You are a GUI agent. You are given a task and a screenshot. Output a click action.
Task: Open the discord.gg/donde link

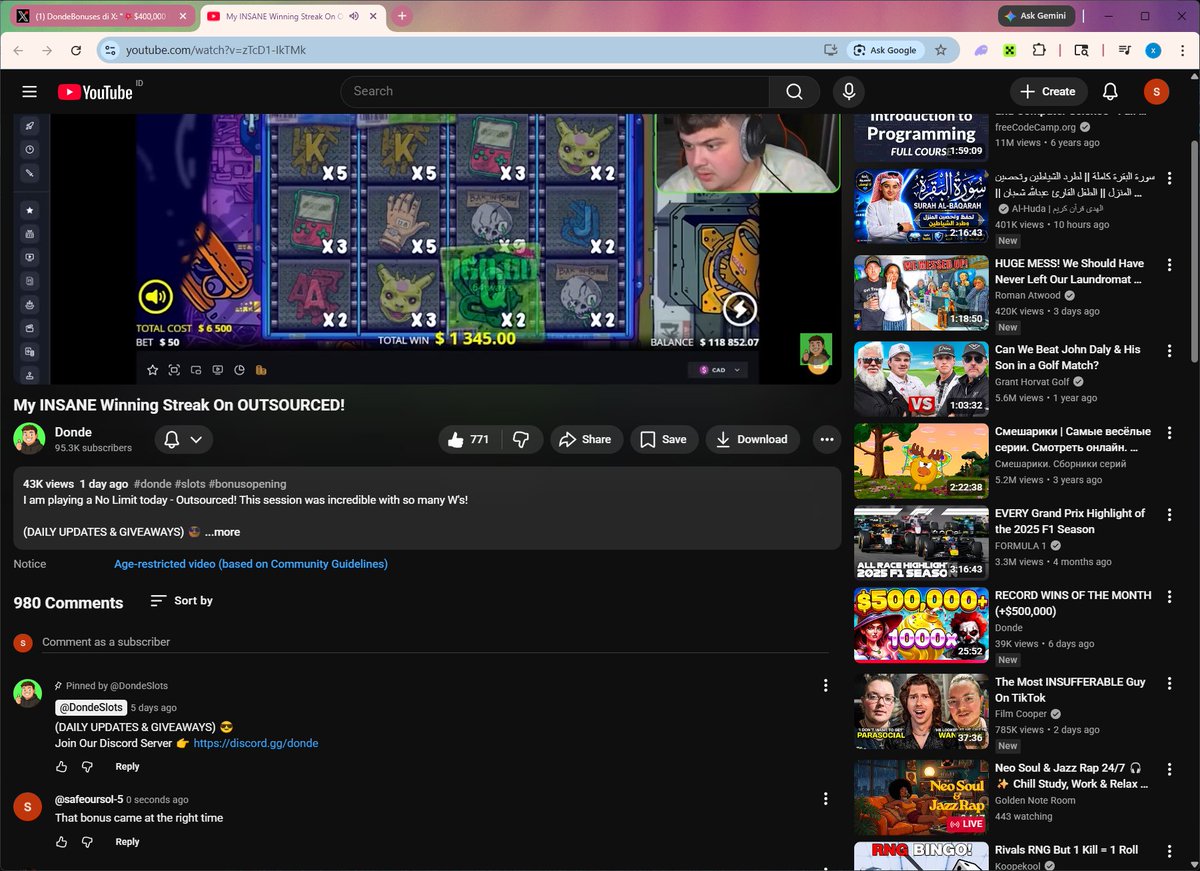pos(256,743)
